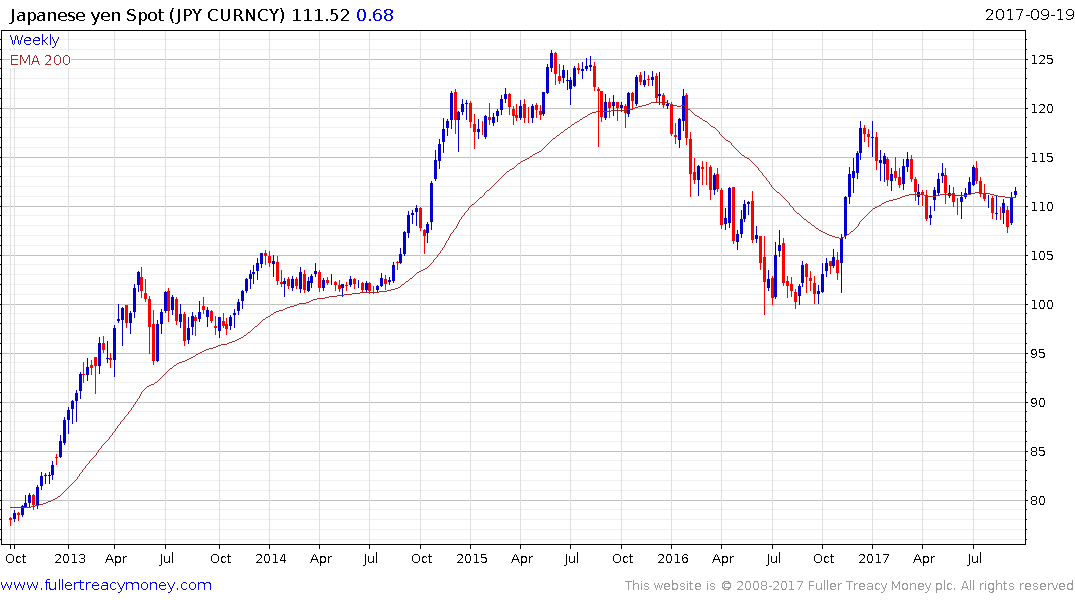The image size is (1075, 600).
Task: Click the 80 price axis label
Action: pos(1039,501)
